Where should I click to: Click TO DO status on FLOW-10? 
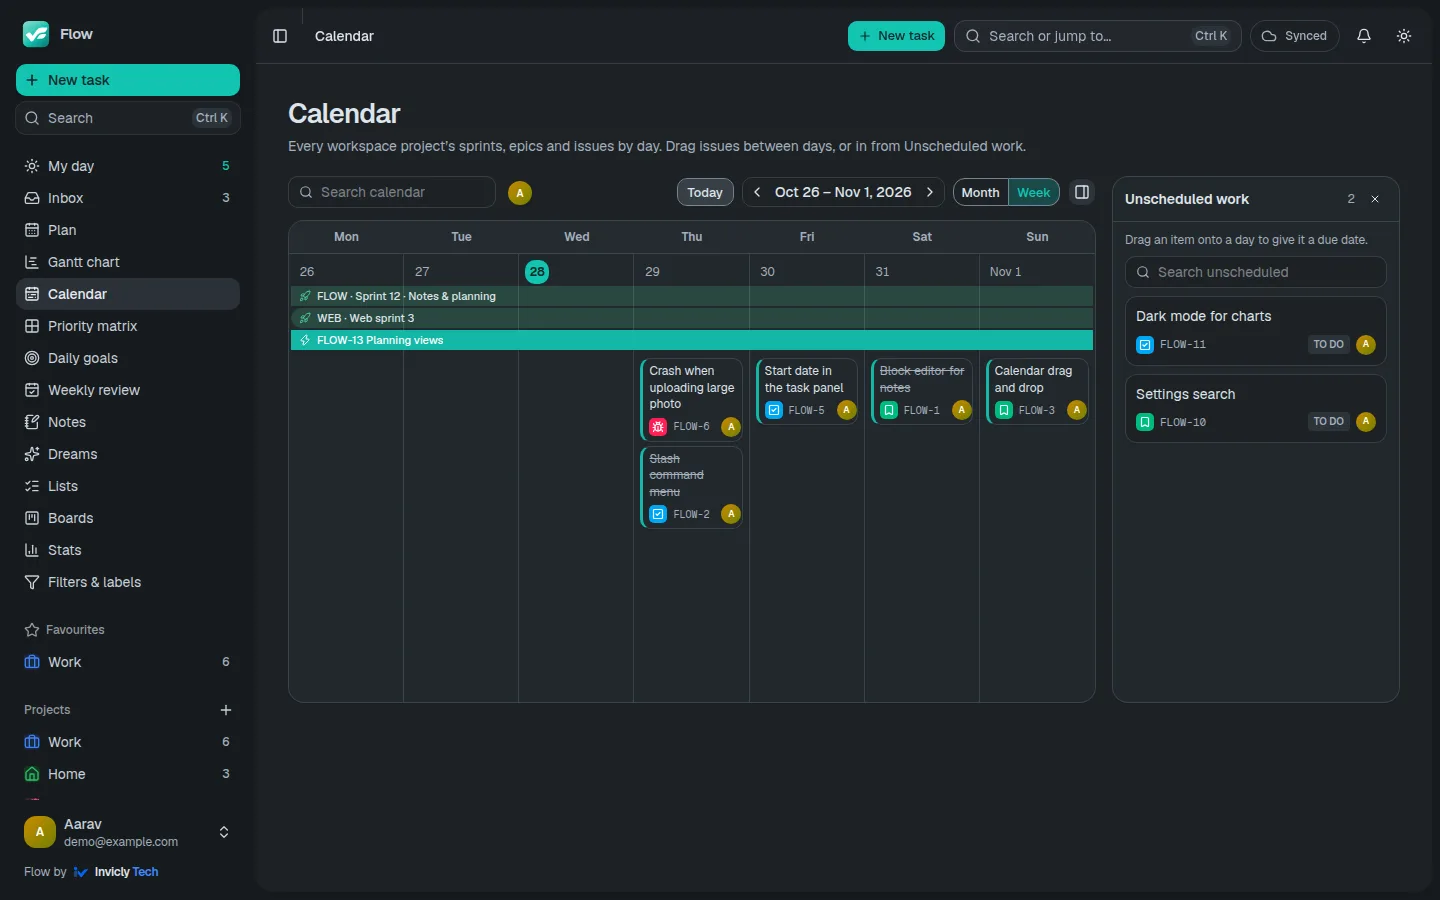(1329, 421)
